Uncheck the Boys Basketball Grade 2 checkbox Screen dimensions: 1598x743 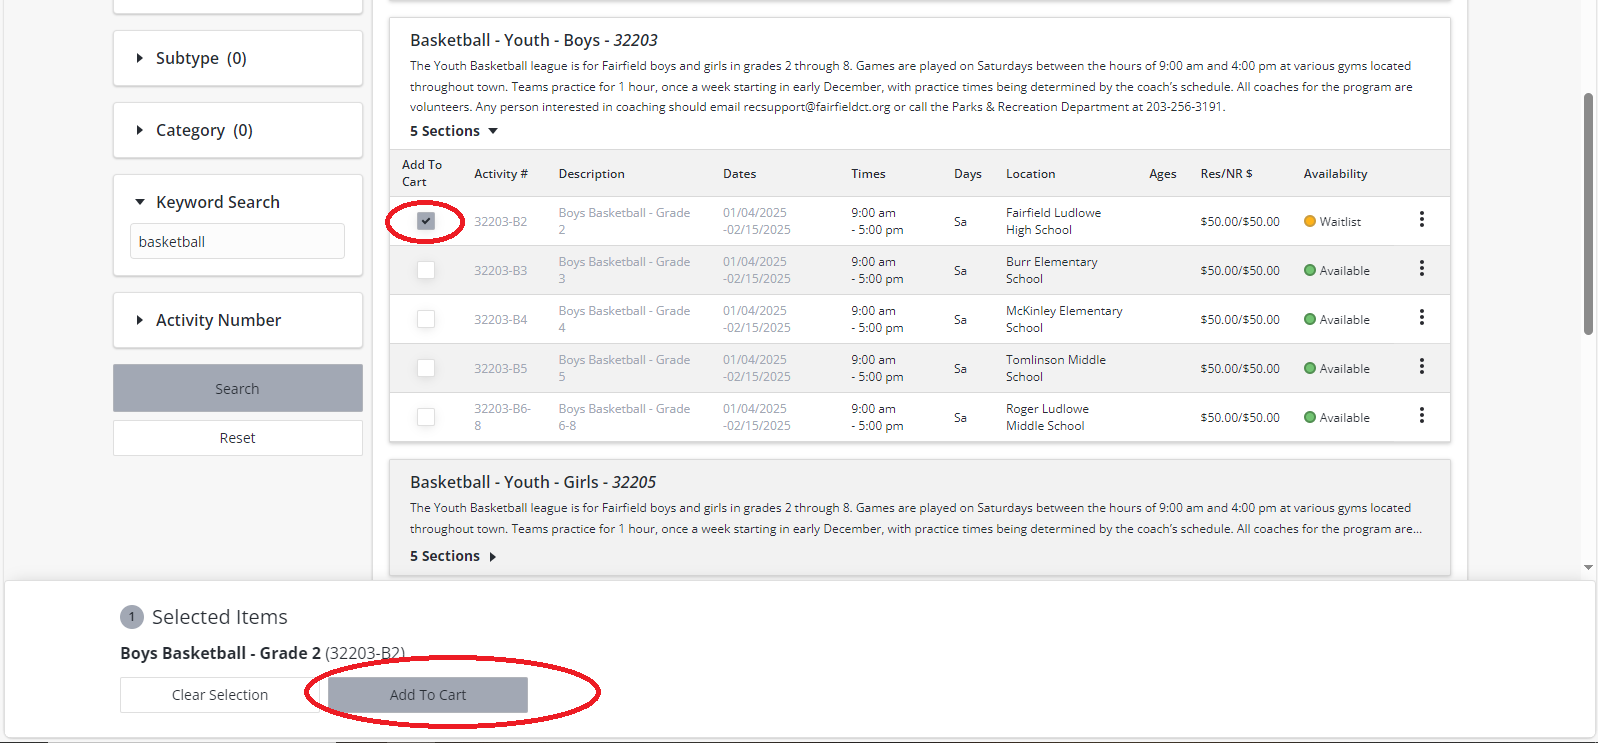click(x=426, y=221)
